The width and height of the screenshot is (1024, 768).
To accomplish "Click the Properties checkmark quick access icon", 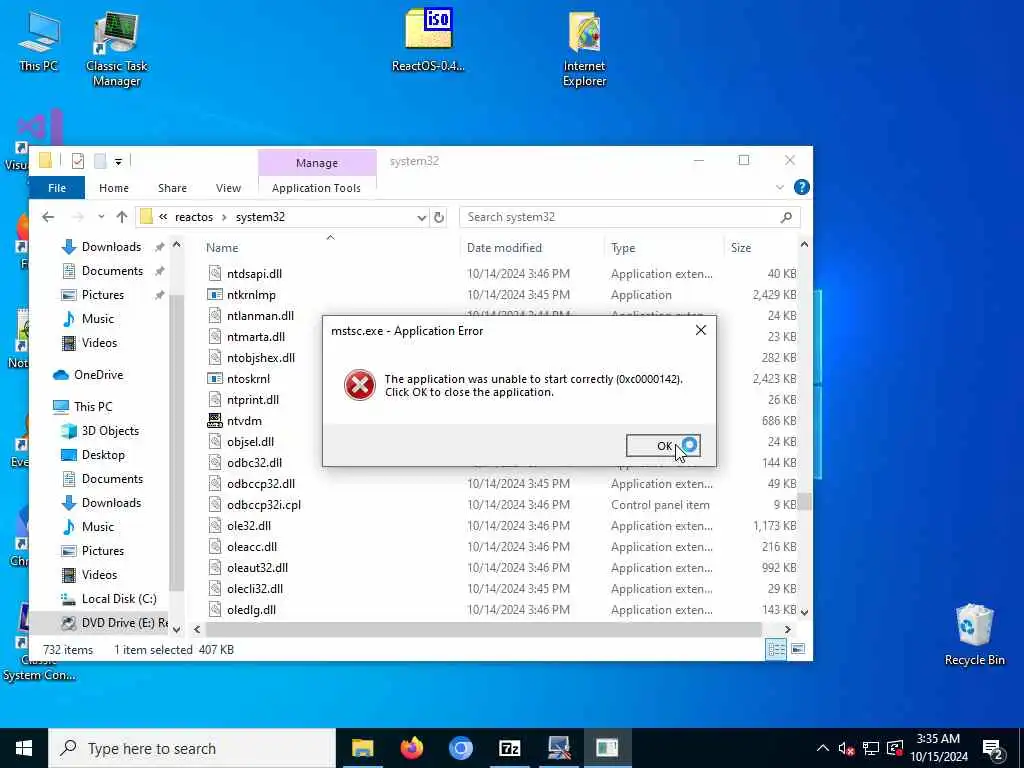I will [78, 161].
